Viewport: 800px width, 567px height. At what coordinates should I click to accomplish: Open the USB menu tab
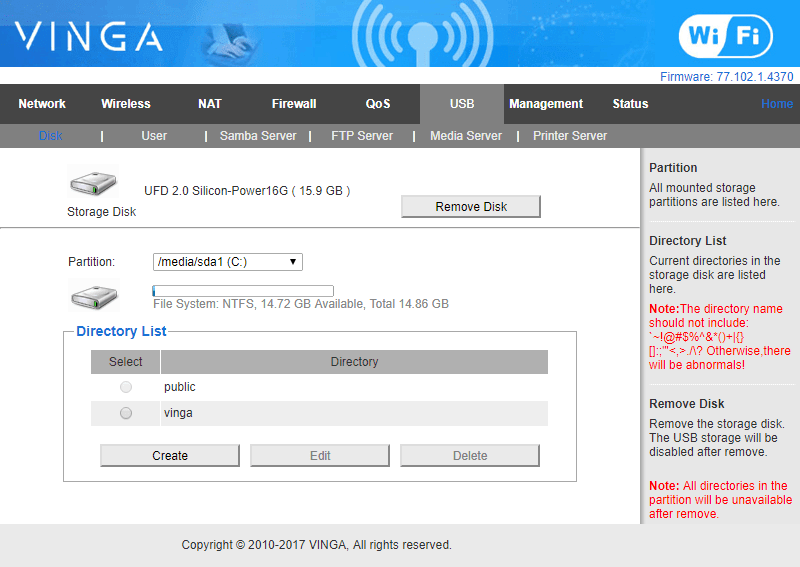click(x=462, y=104)
